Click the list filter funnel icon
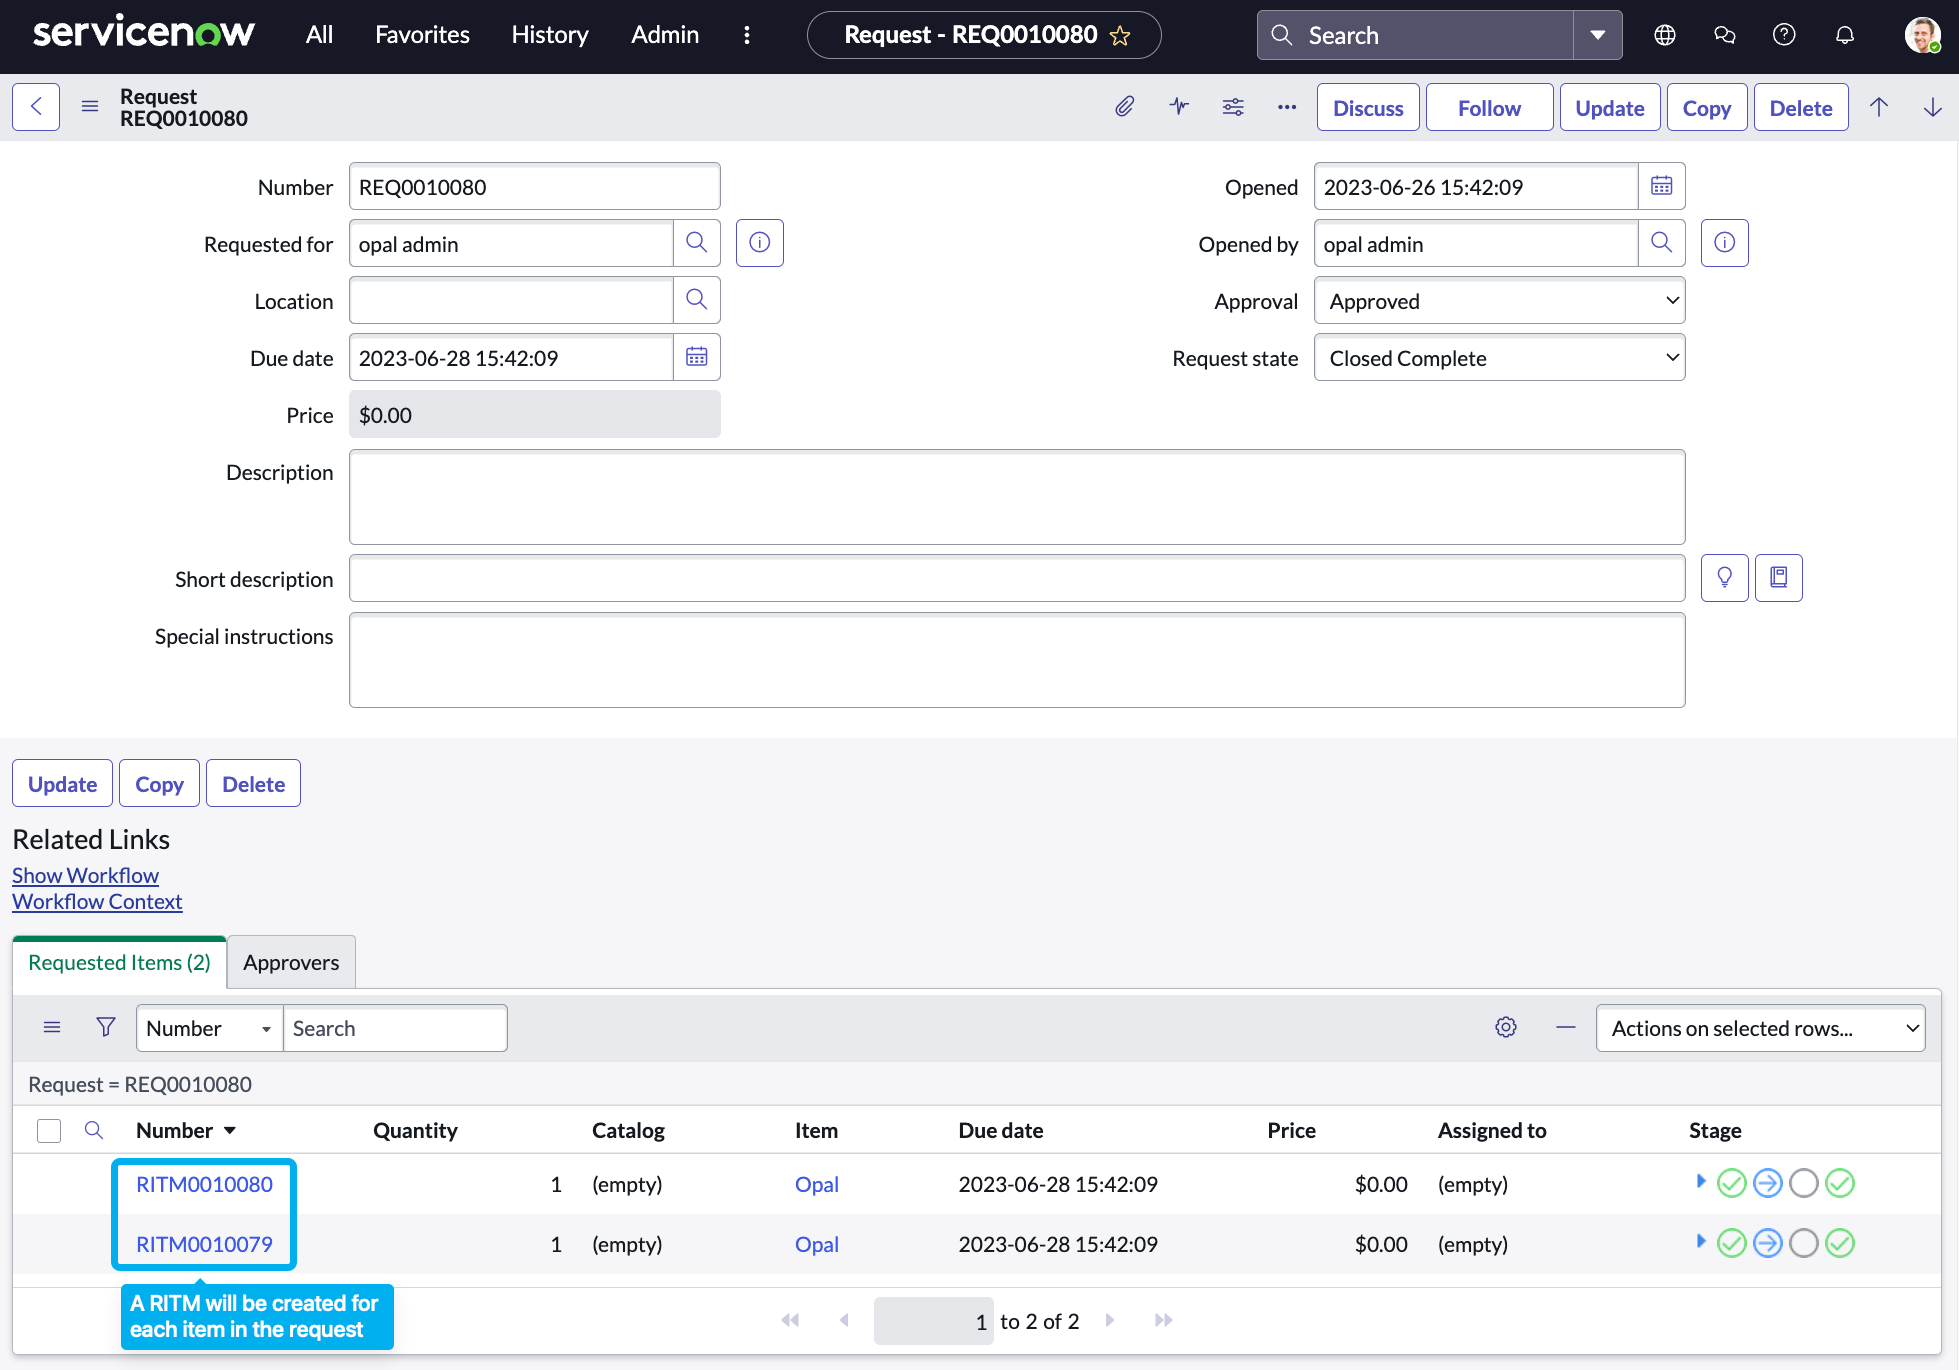Viewport: 1959px width, 1370px height. tap(105, 1027)
